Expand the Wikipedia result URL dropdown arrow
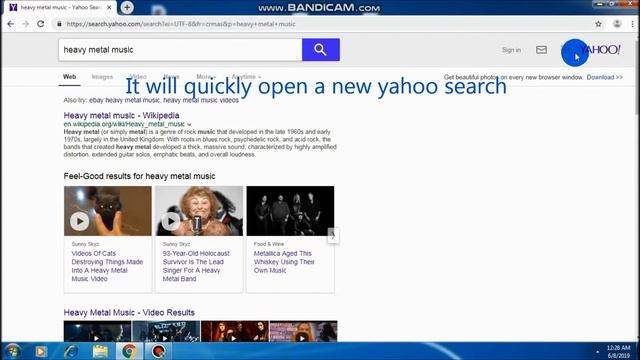The width and height of the screenshot is (640, 360). (189, 124)
